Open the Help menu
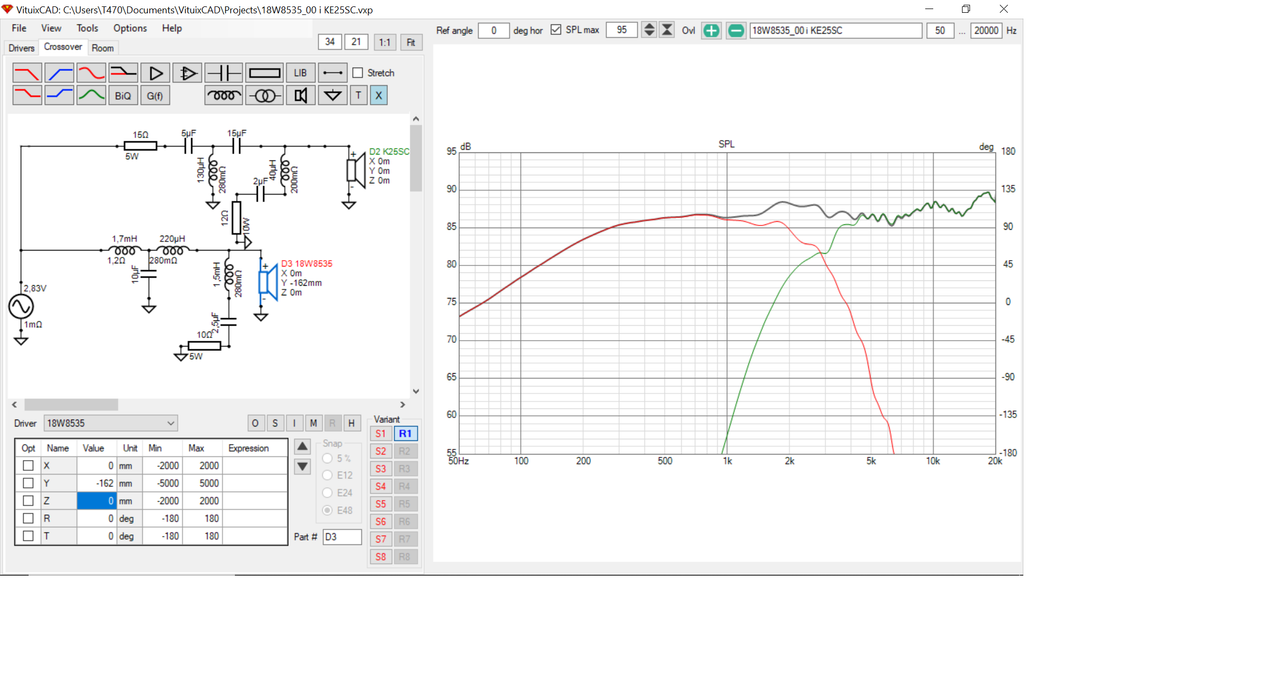 172,28
